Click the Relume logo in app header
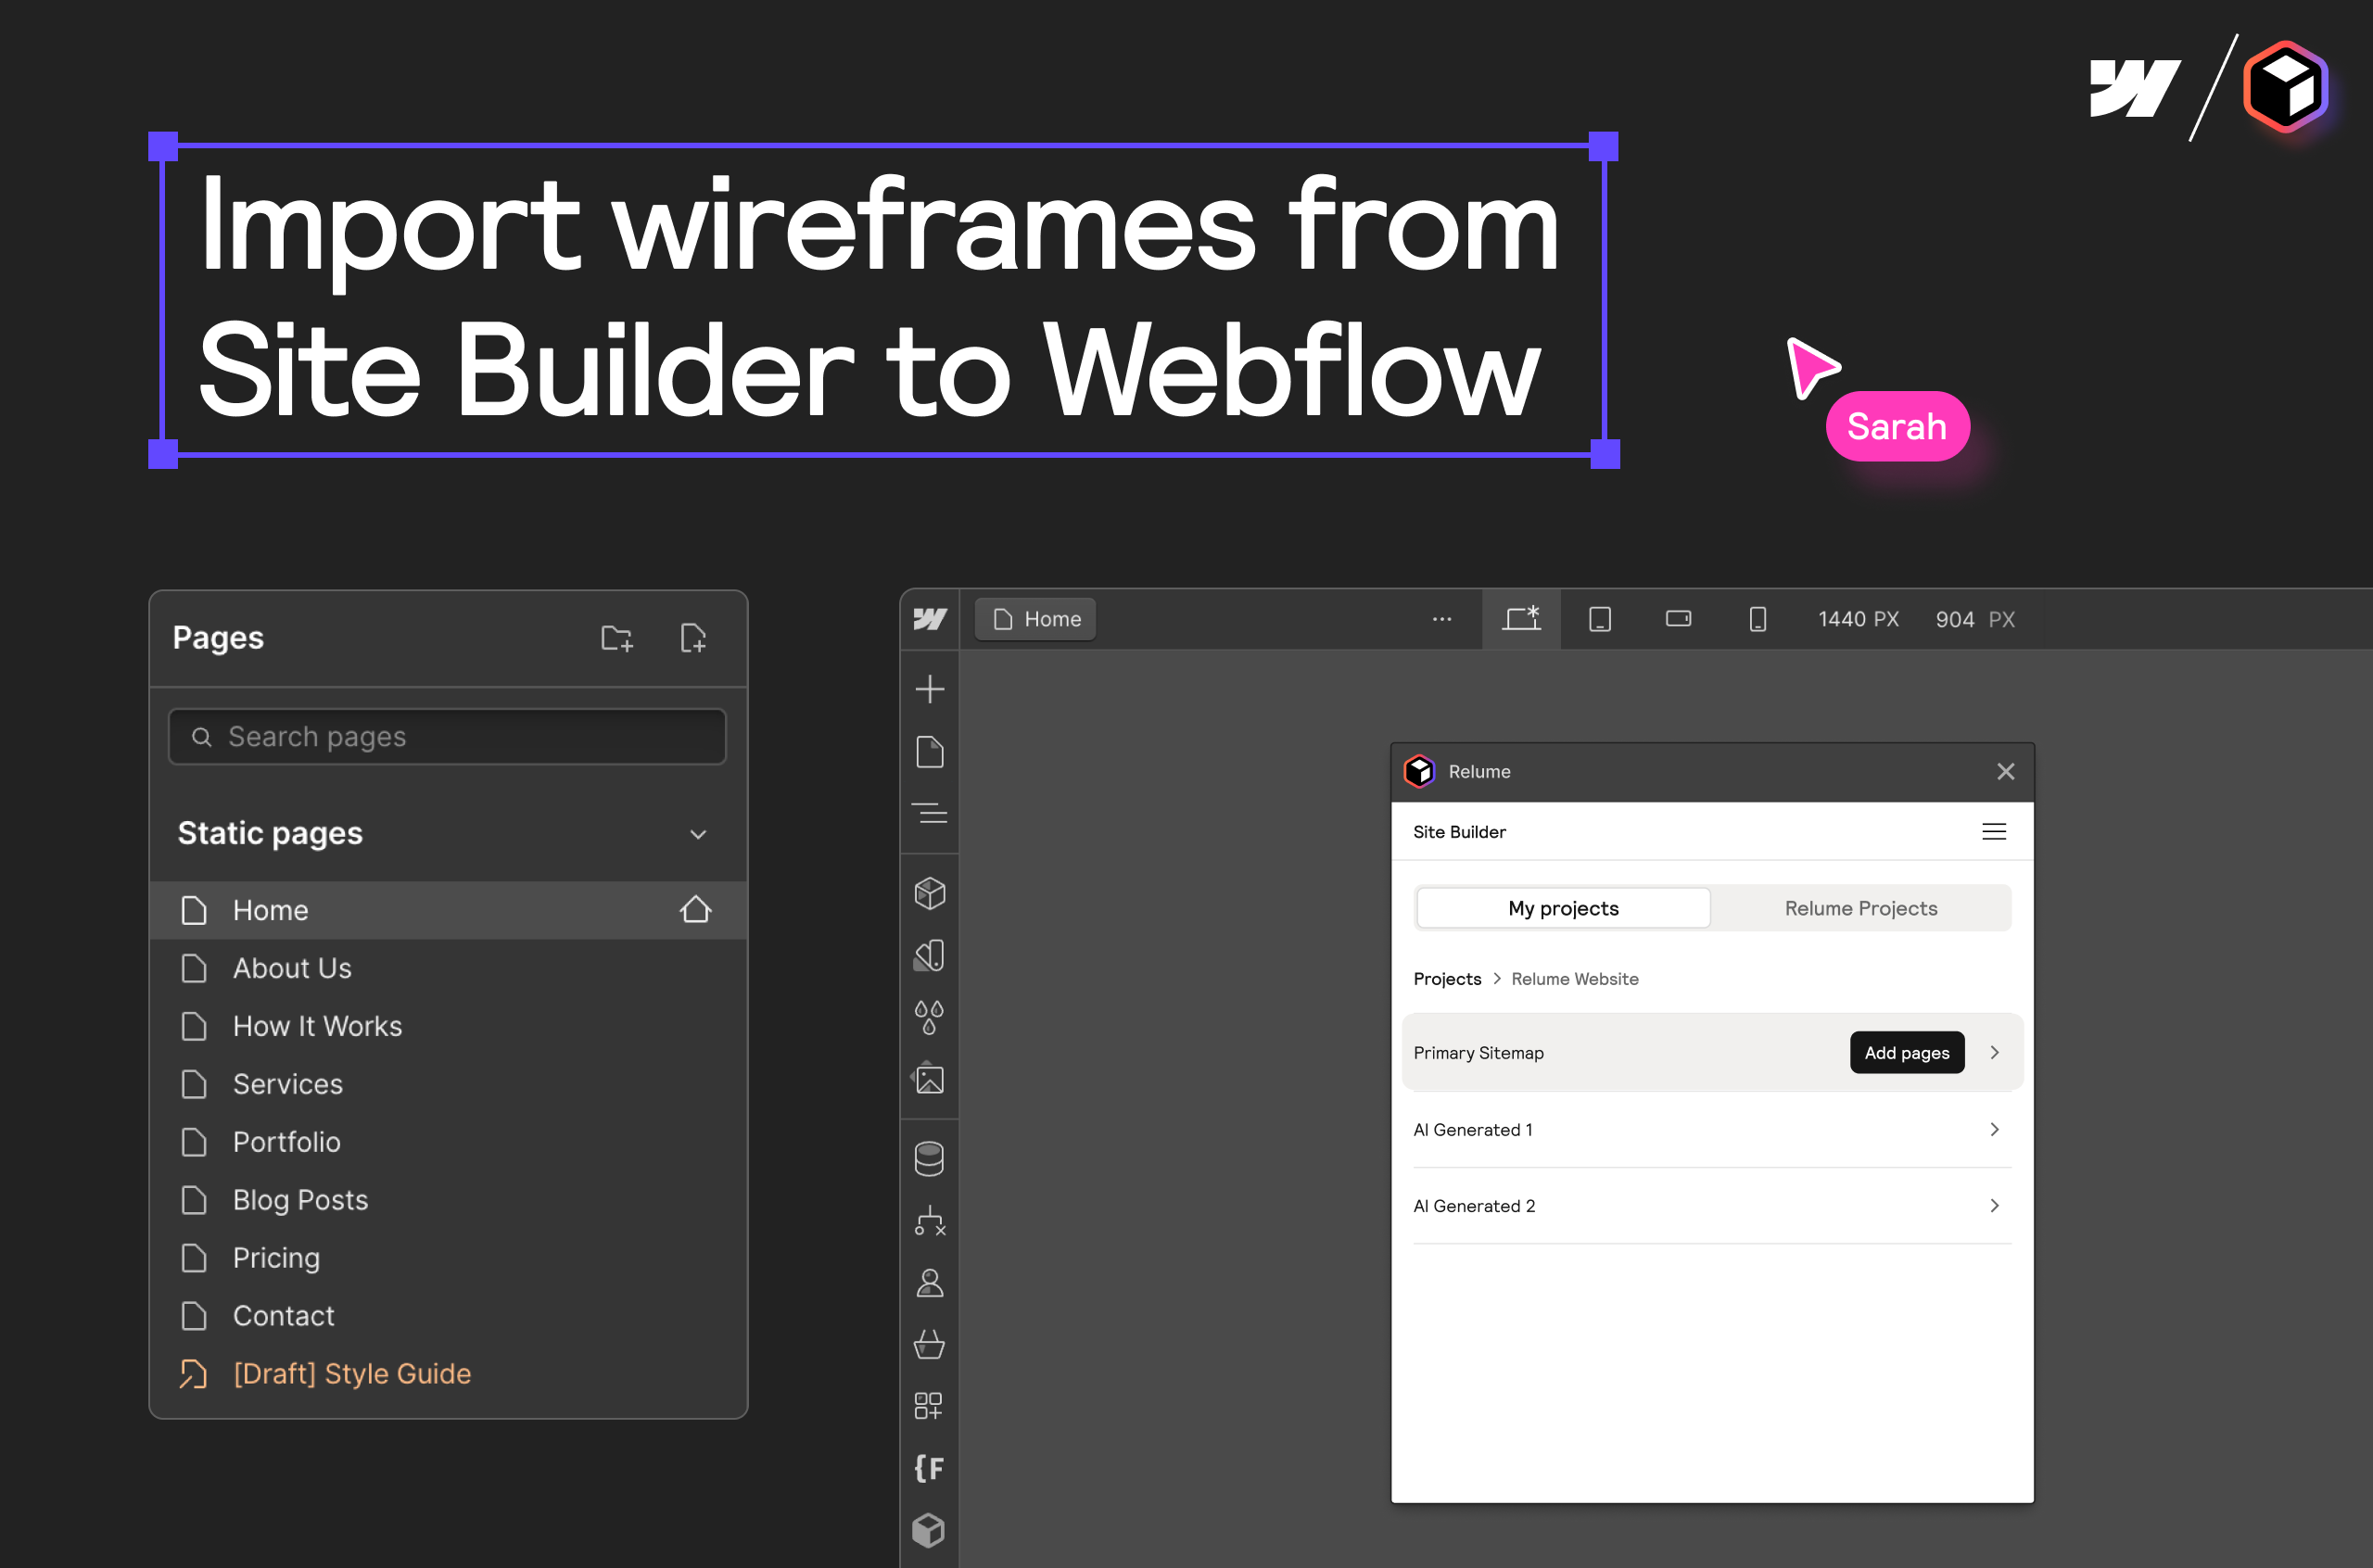This screenshot has height=1568, width=2373. tap(1420, 772)
